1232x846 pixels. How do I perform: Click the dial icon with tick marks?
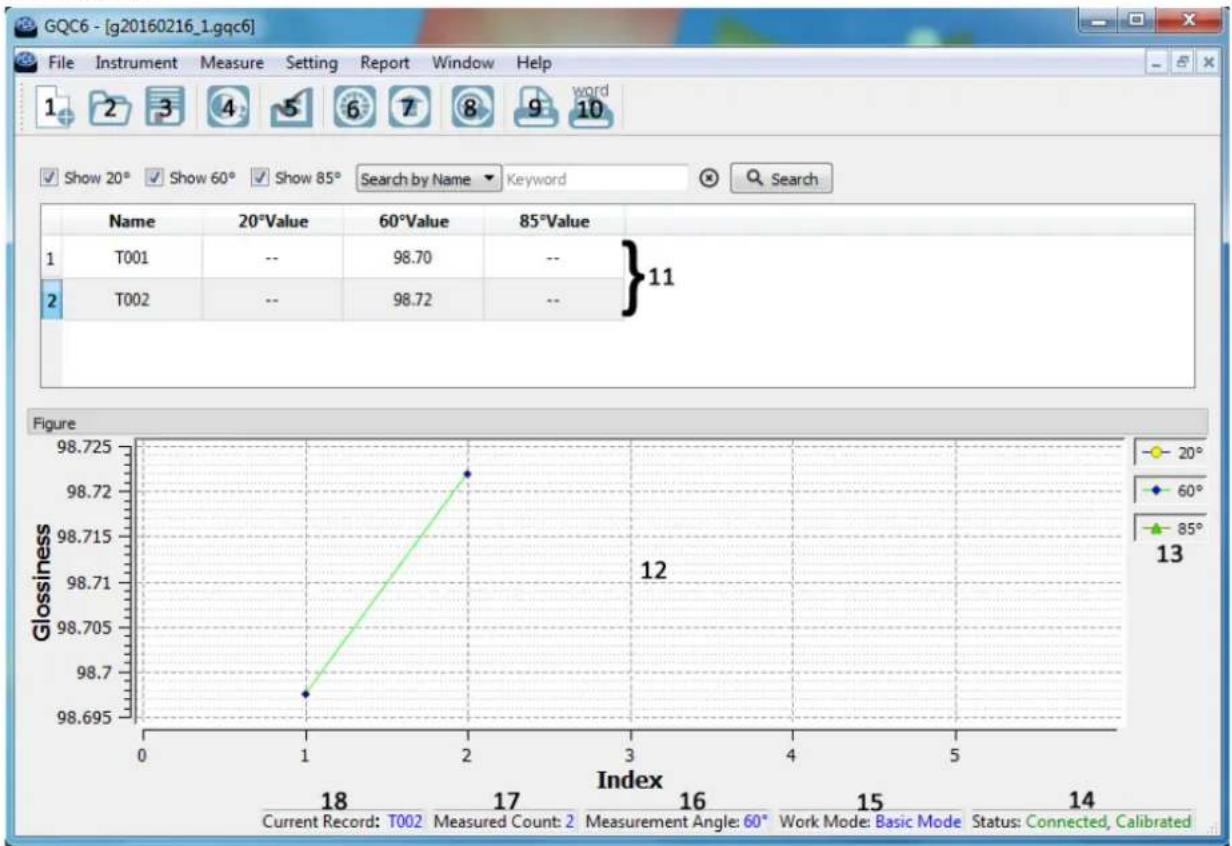353,107
